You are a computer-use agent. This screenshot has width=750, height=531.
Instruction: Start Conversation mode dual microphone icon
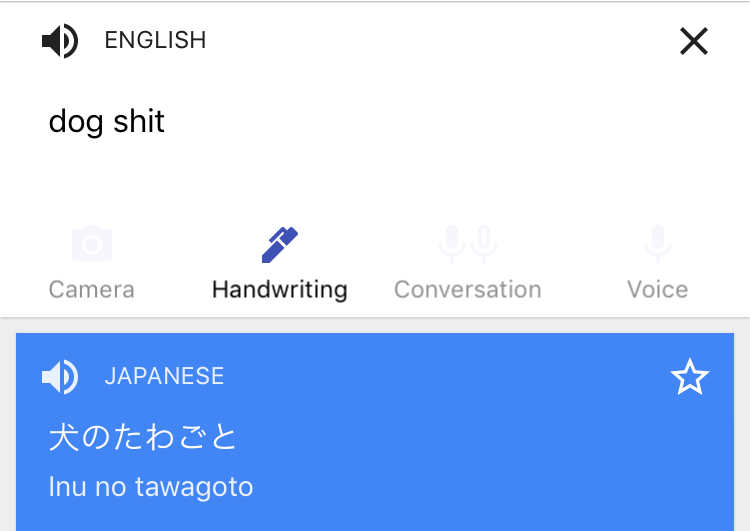click(x=468, y=244)
